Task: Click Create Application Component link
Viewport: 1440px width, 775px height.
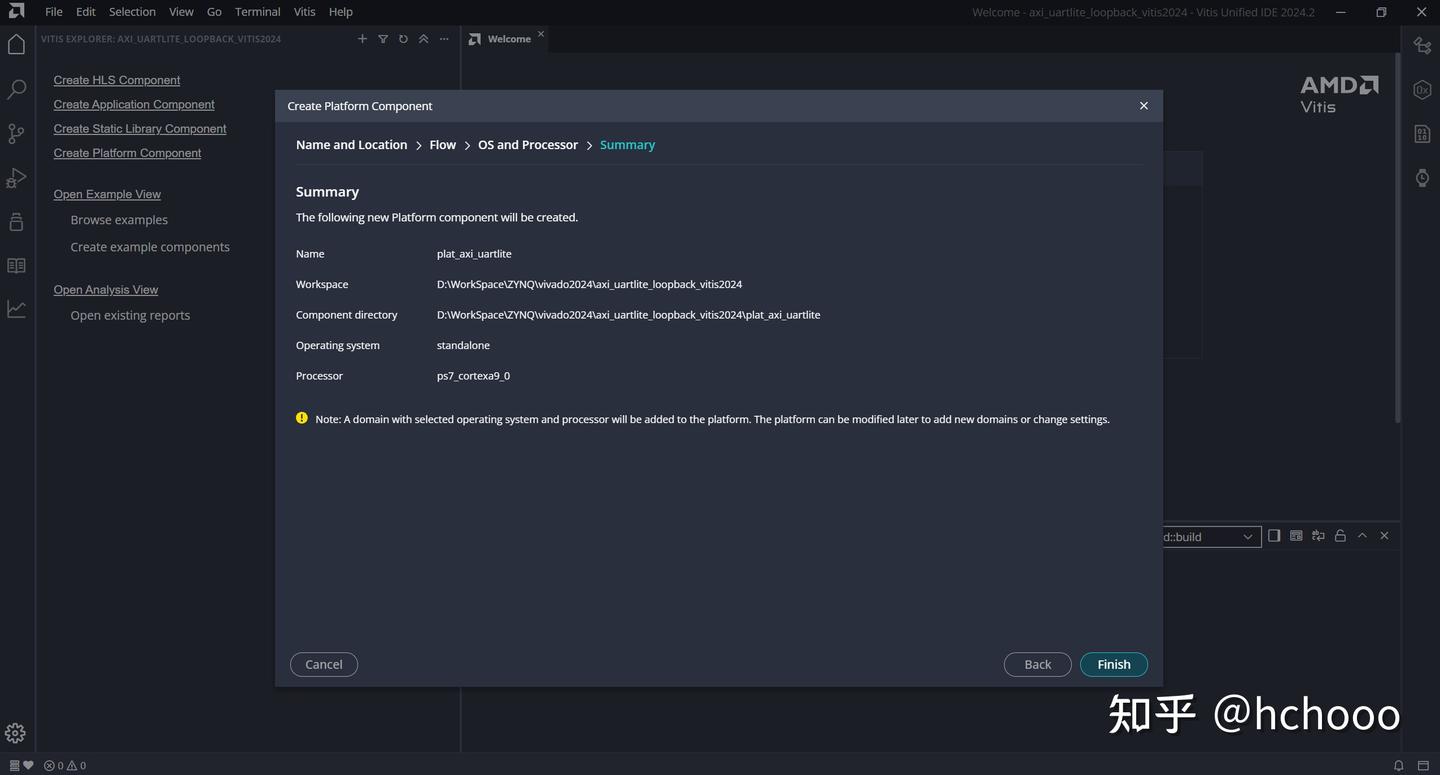Action: [134, 104]
